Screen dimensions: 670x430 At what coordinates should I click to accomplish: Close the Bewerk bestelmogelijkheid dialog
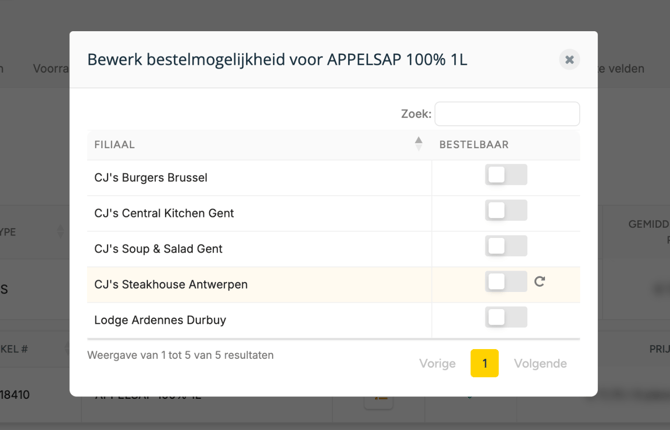click(x=569, y=59)
